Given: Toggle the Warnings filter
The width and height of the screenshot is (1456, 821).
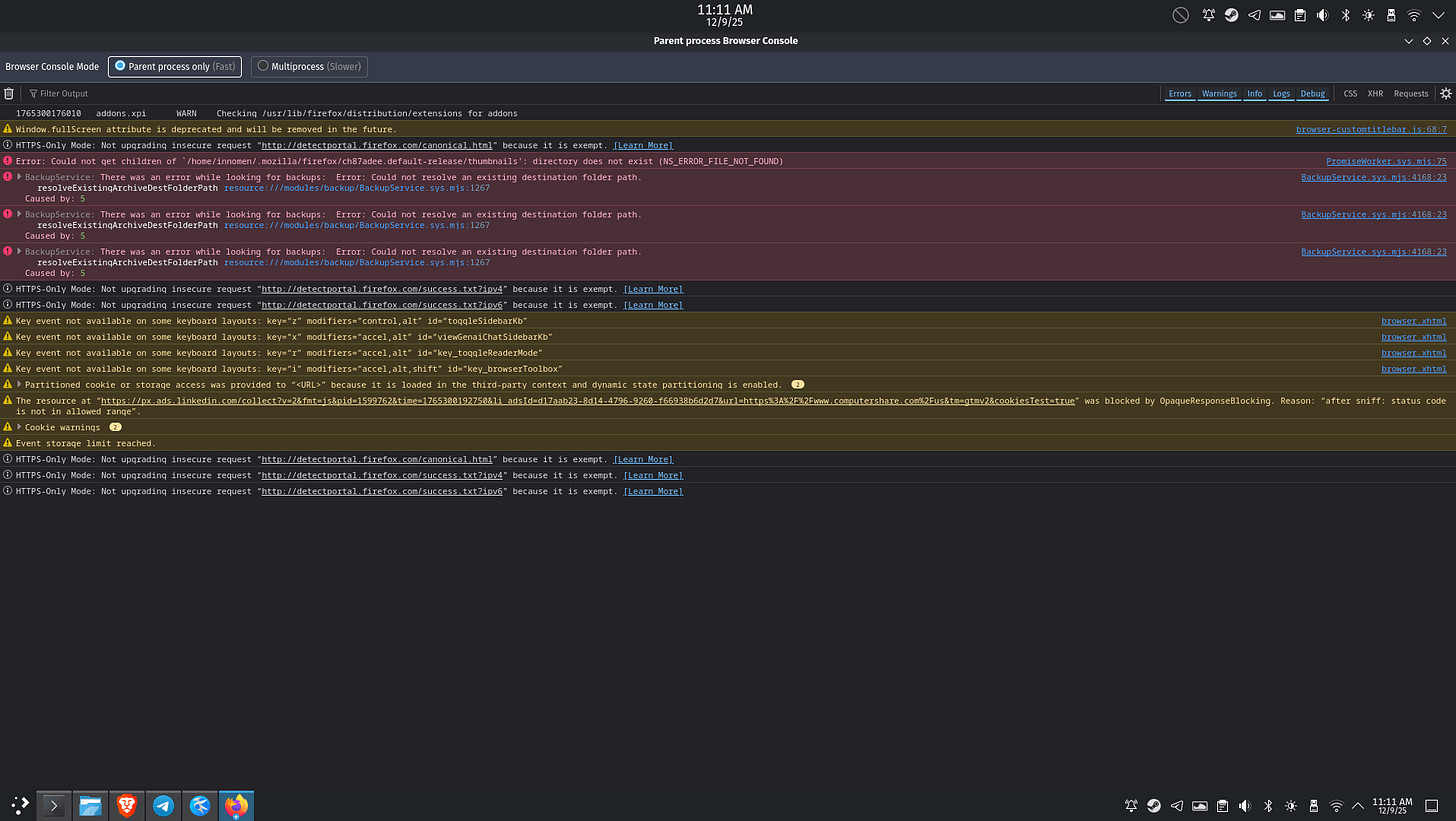Looking at the screenshot, I should coord(1219,93).
